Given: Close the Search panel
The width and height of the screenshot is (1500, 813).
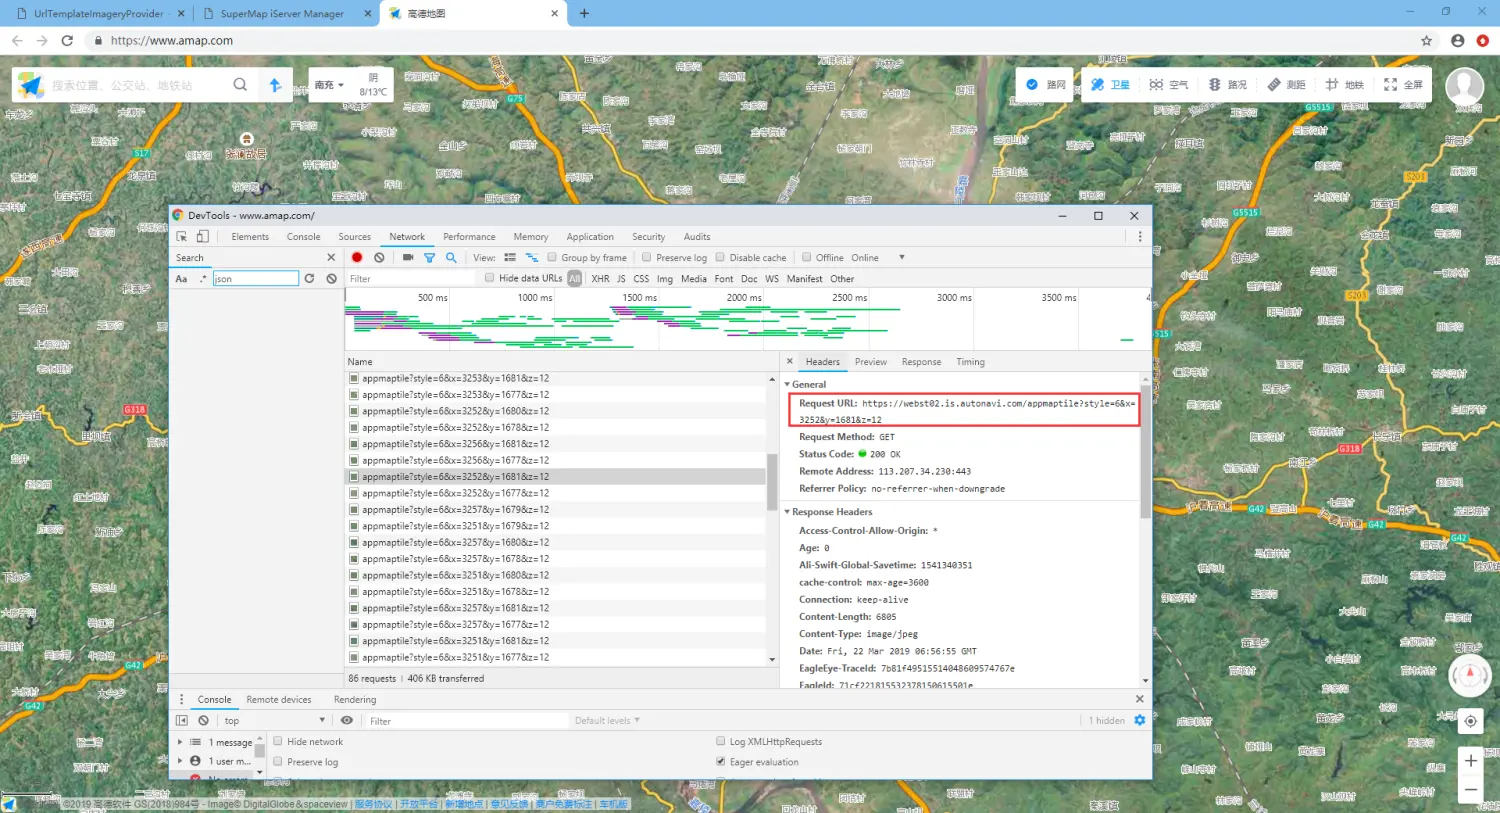Looking at the screenshot, I should [x=331, y=257].
